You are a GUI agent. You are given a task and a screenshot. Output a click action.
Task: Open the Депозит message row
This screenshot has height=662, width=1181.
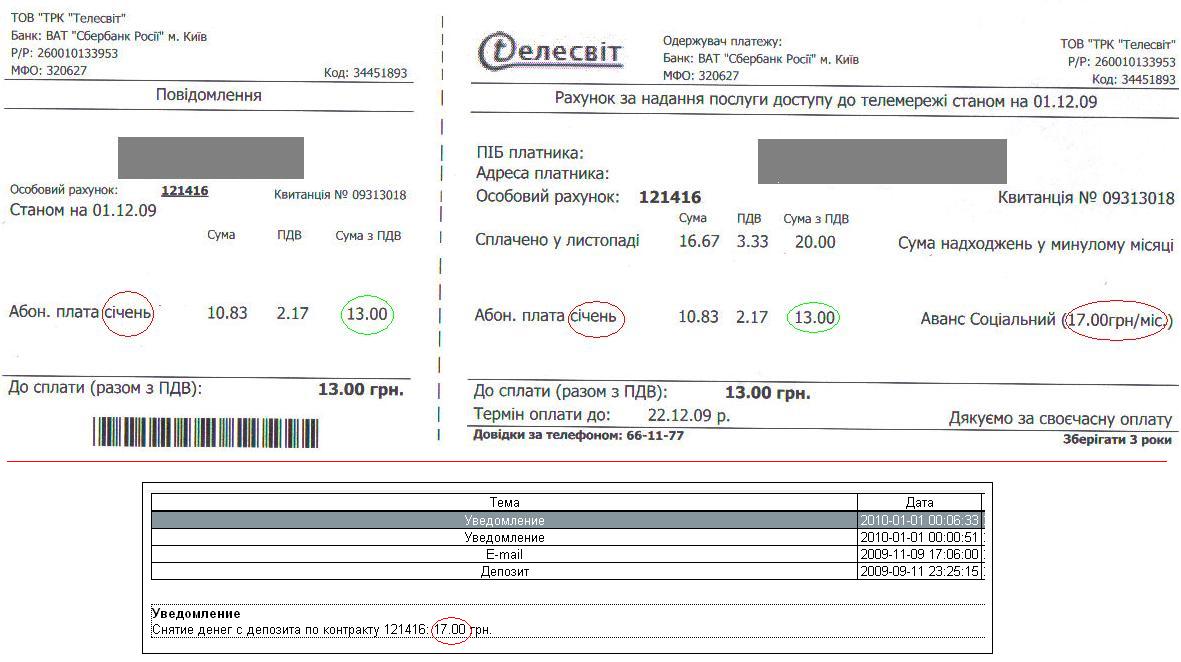(x=504, y=571)
